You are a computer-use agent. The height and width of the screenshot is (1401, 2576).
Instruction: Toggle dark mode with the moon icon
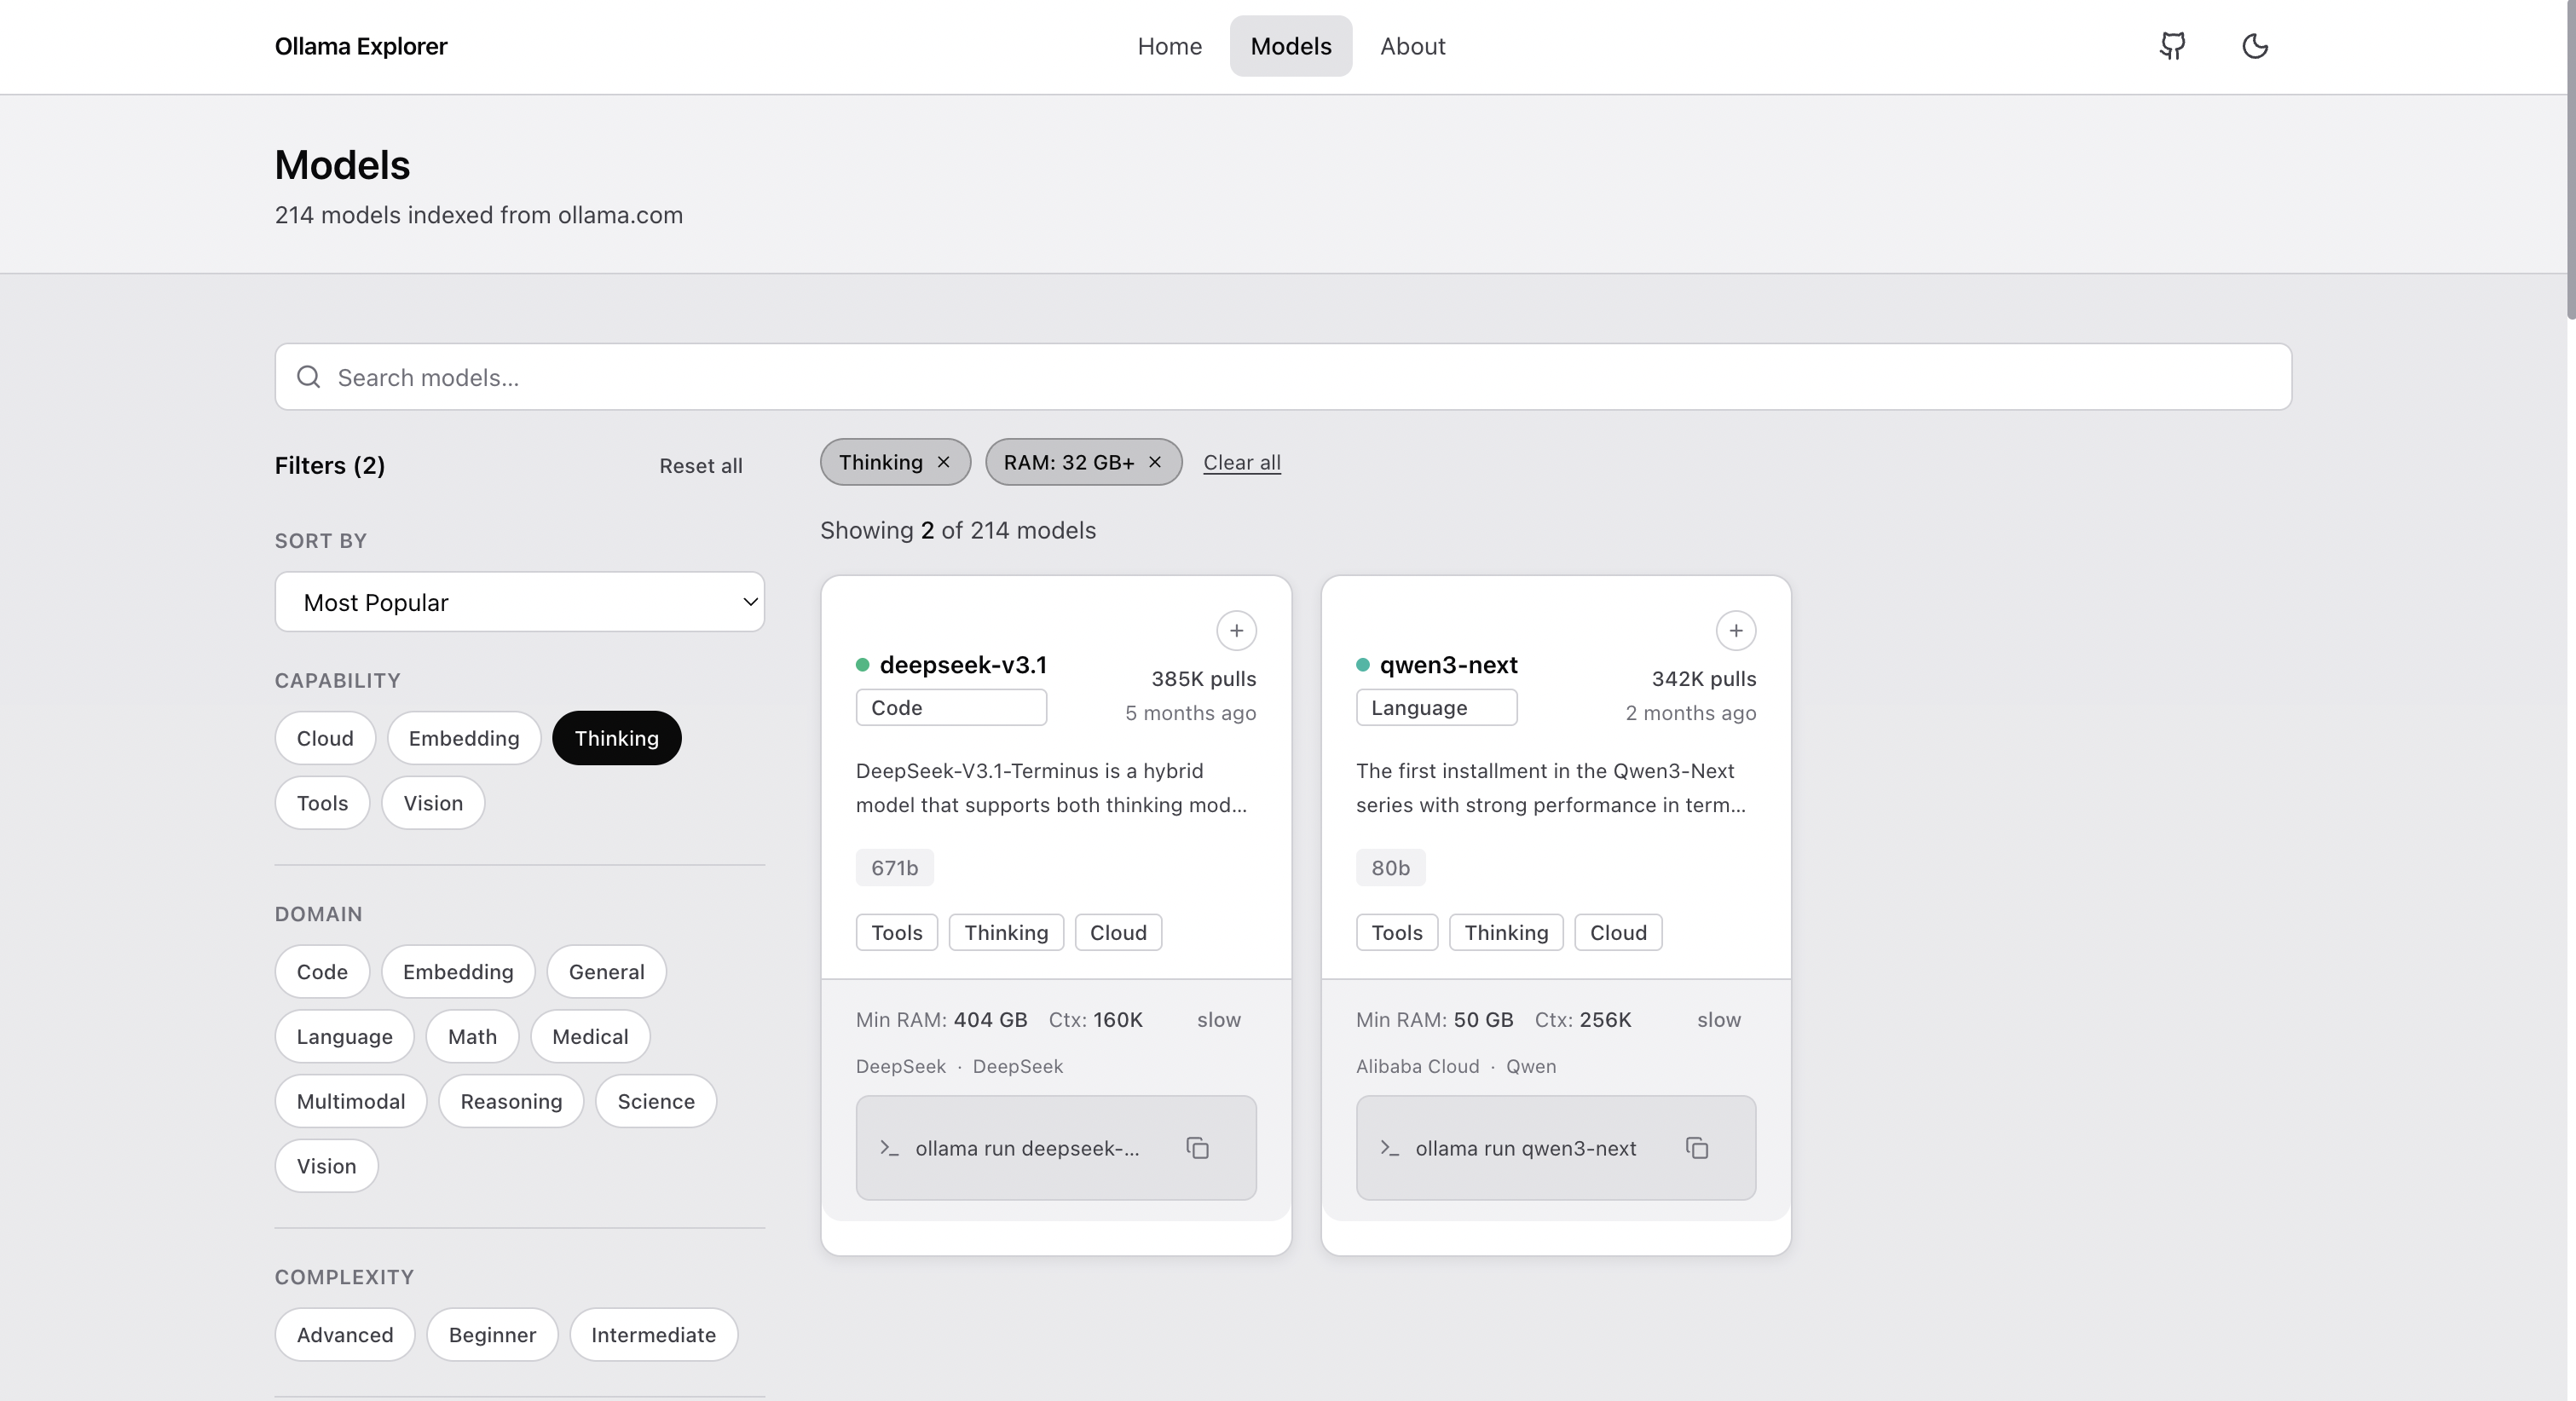coord(2255,46)
